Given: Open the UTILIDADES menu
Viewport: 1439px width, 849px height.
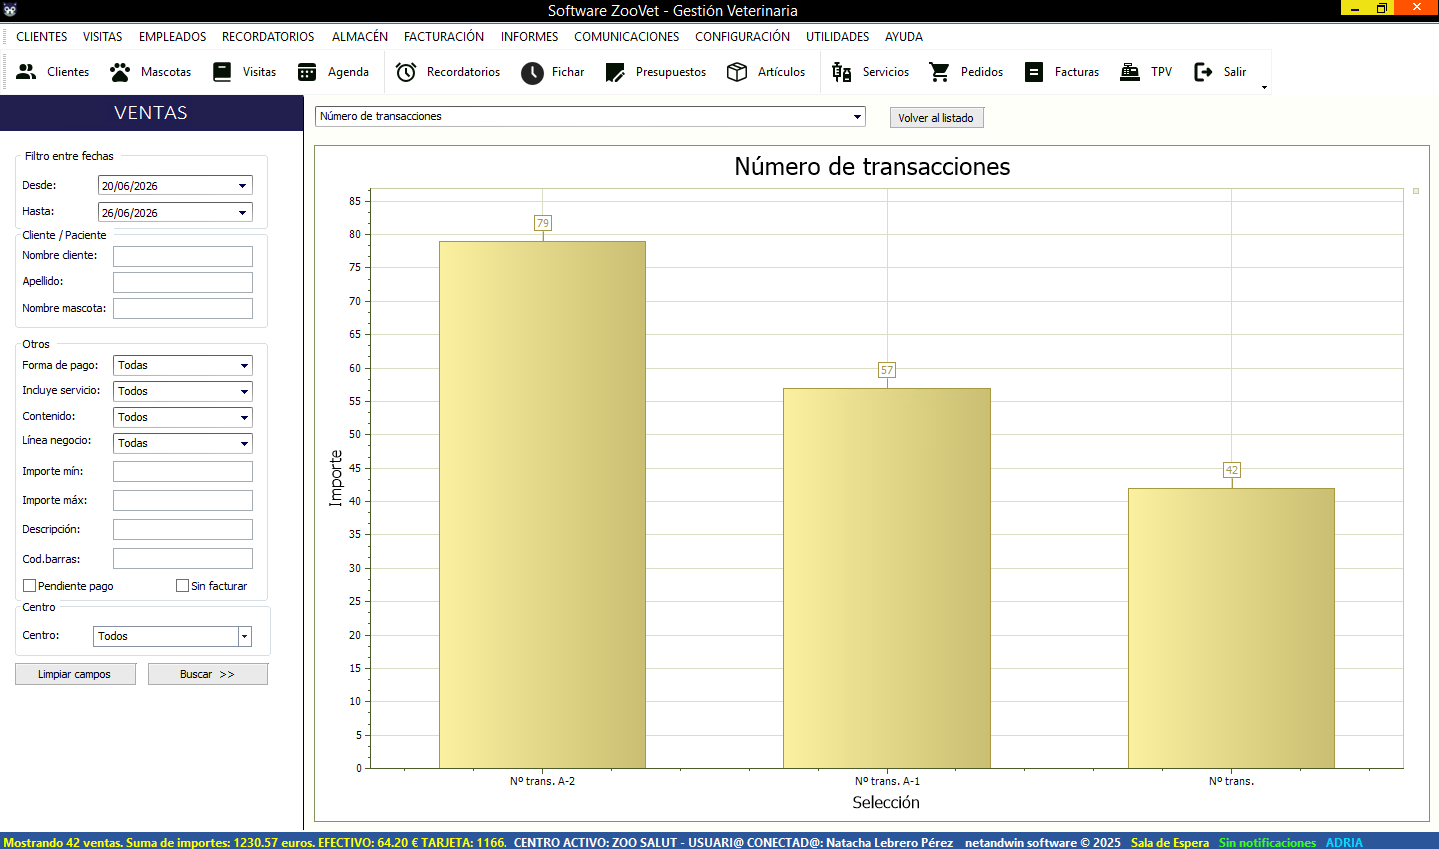Looking at the screenshot, I should coord(838,37).
